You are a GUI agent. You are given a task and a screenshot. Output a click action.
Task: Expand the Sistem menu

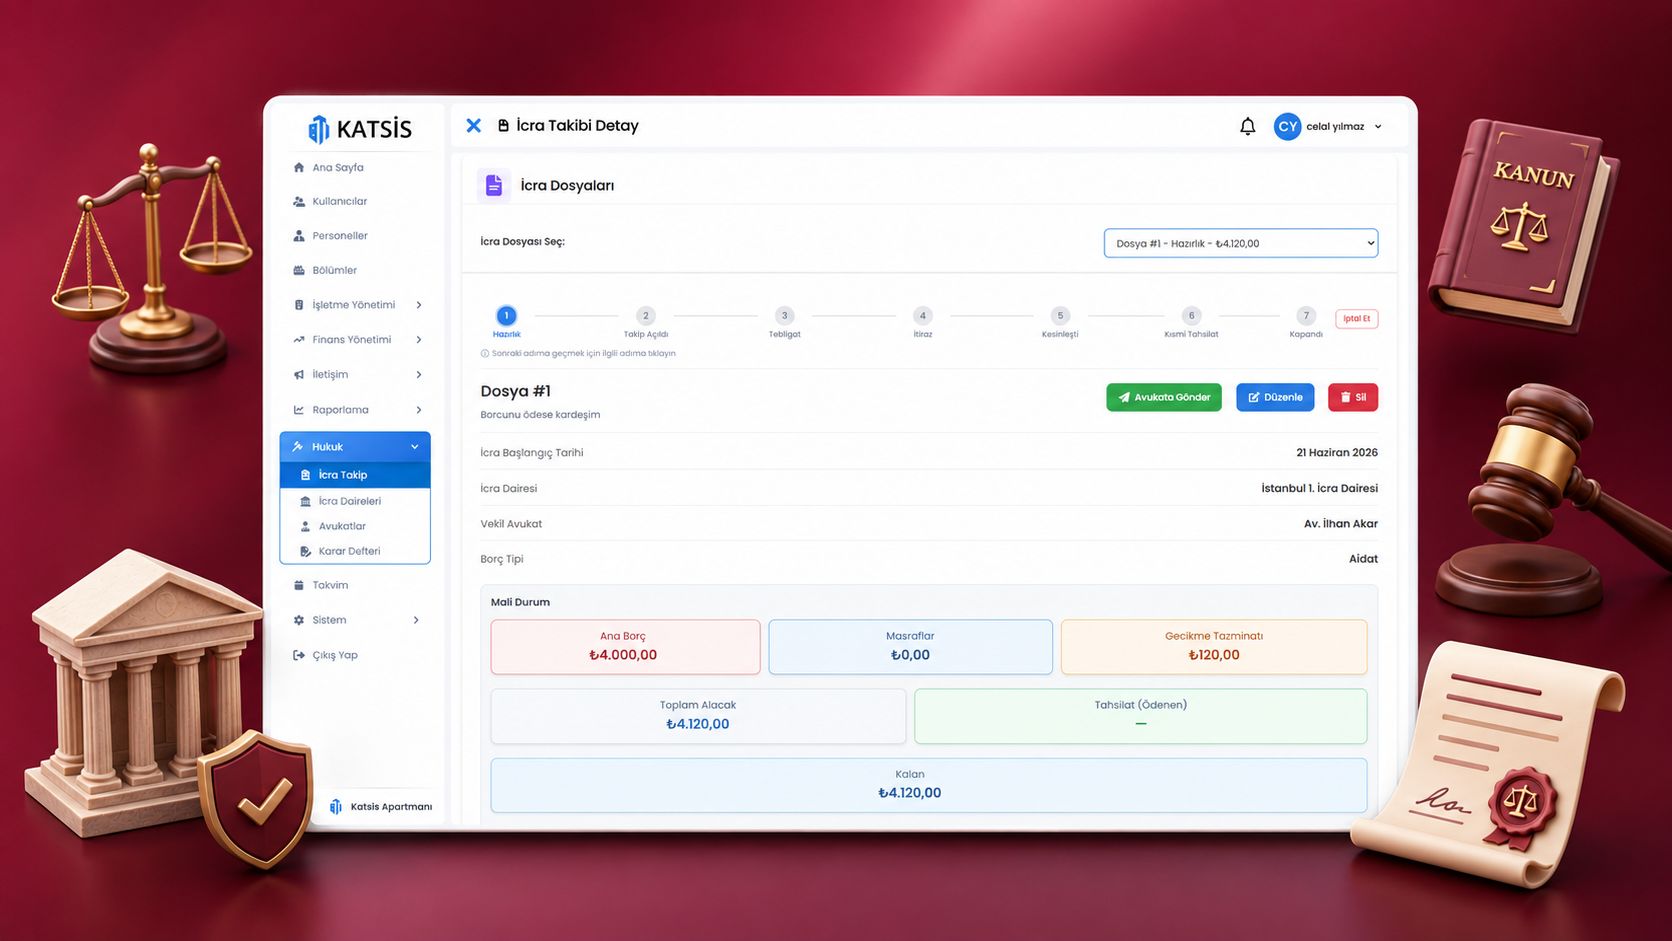pos(355,620)
